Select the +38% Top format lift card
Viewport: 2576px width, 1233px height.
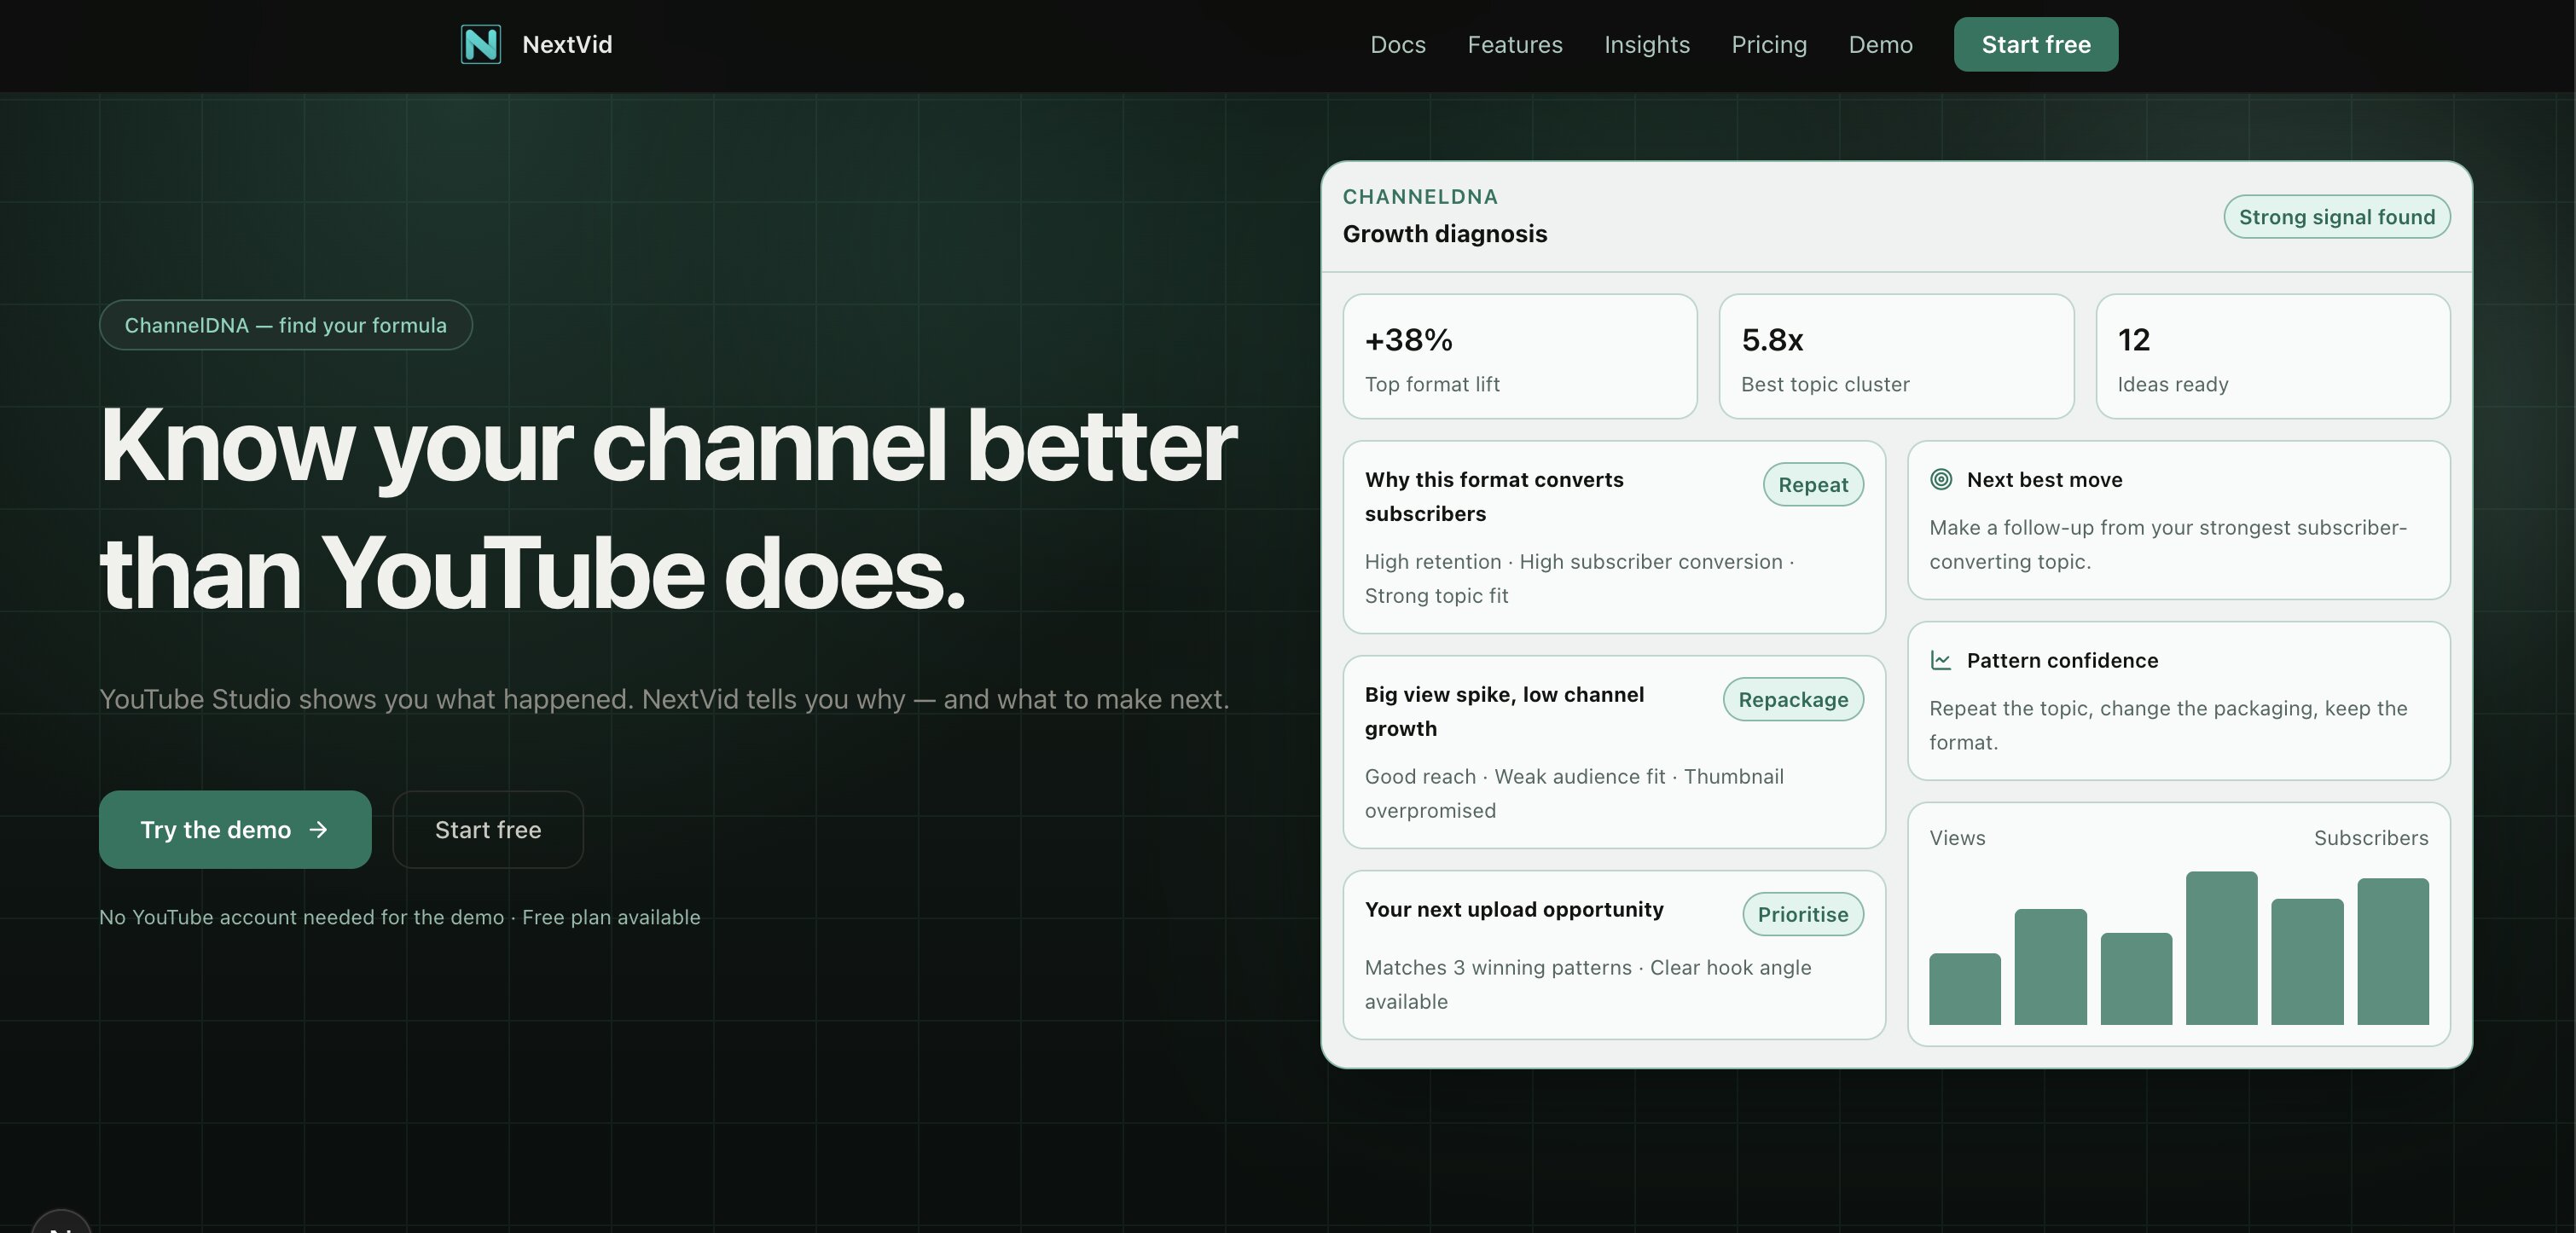click(x=1520, y=357)
